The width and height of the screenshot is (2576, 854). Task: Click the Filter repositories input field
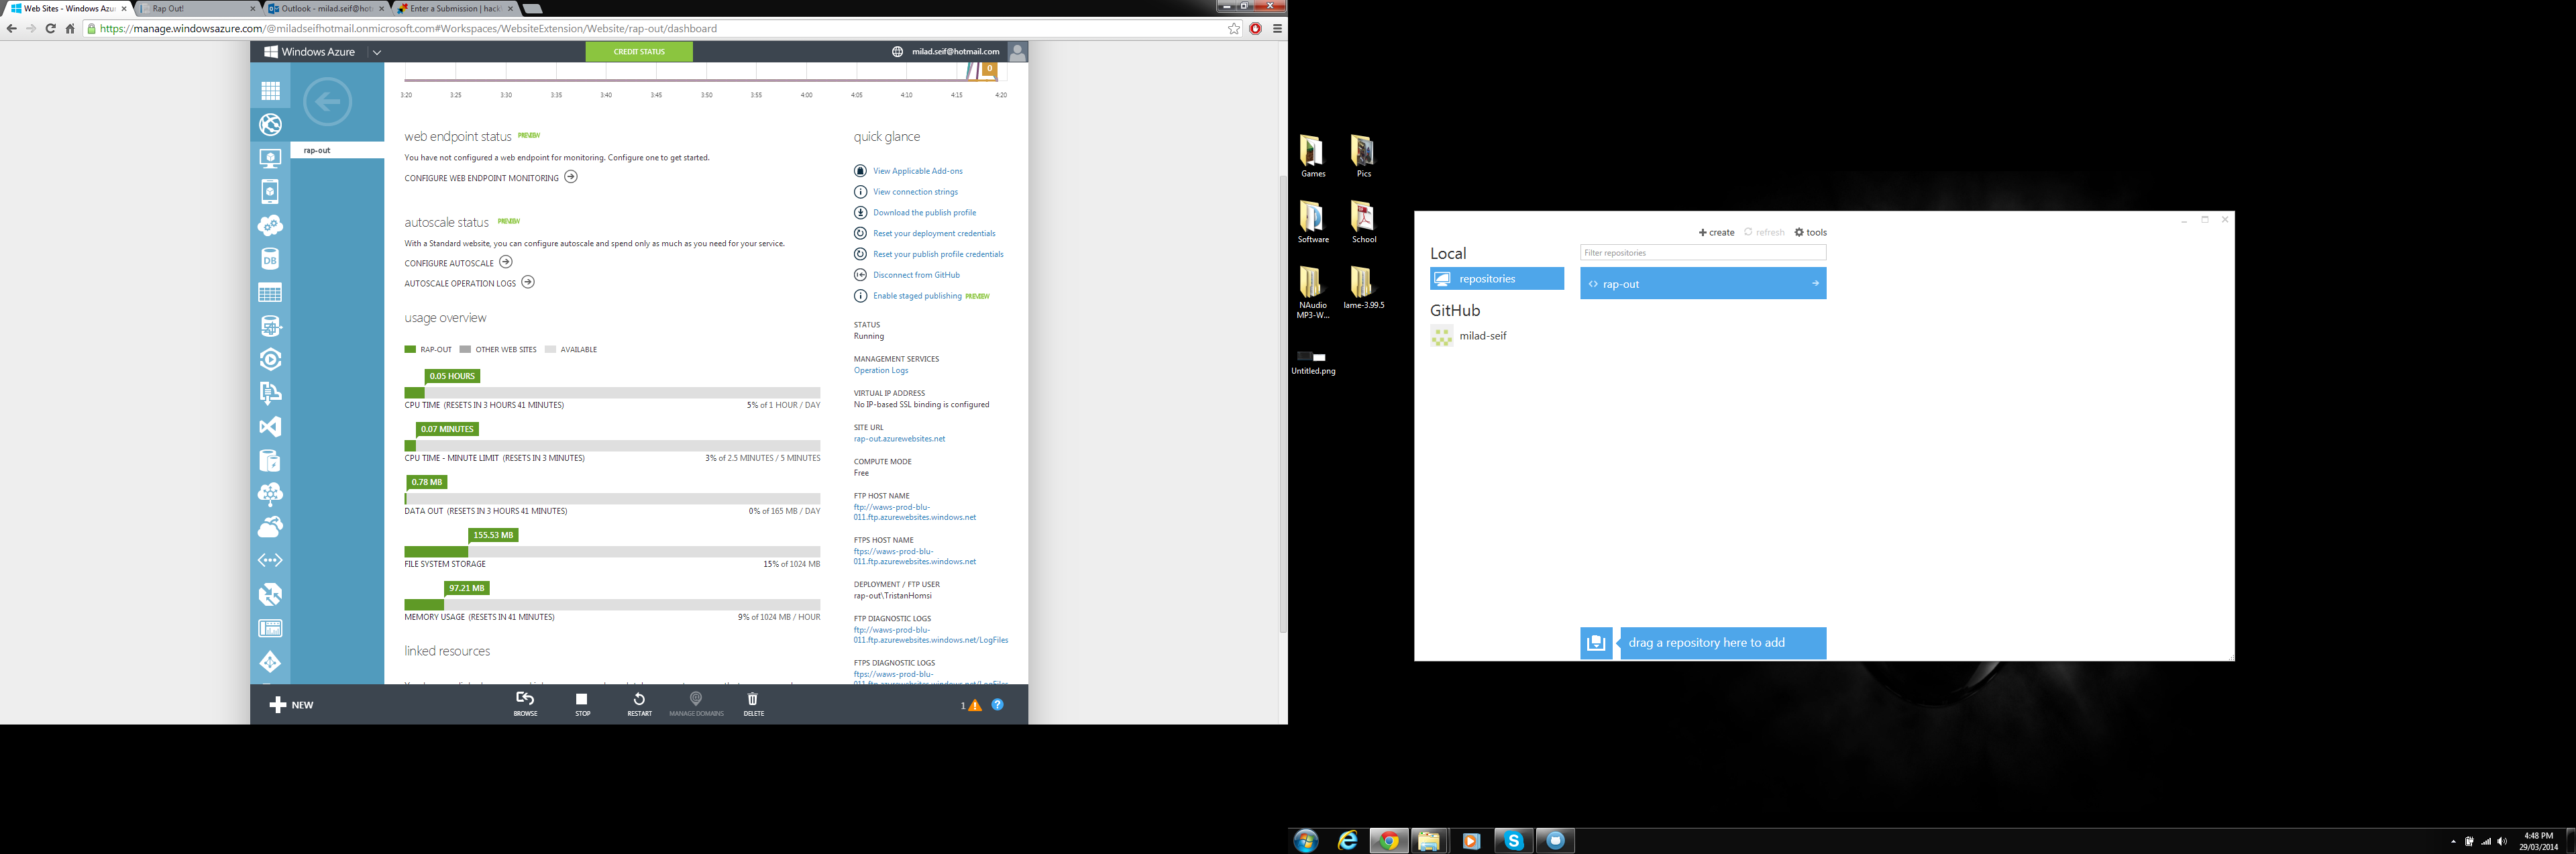[1702, 253]
